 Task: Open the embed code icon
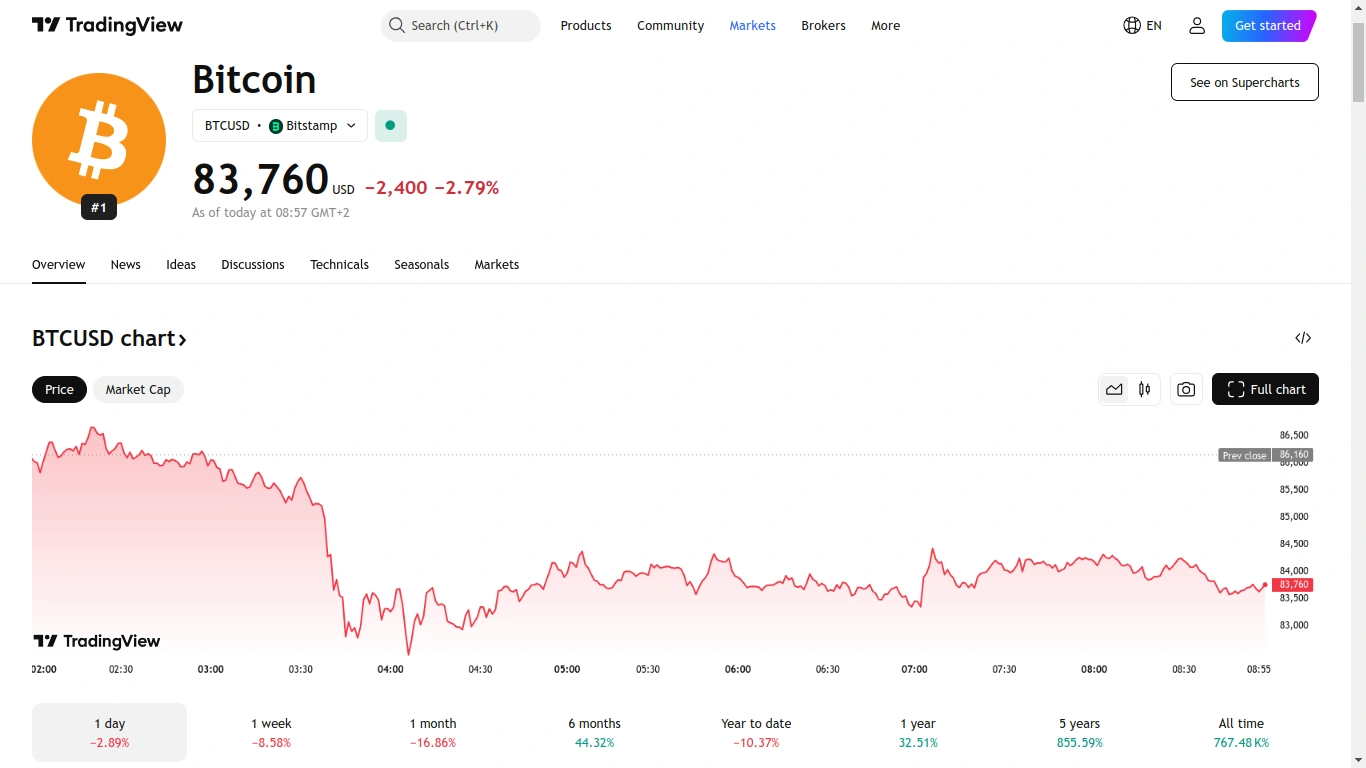tap(1303, 338)
